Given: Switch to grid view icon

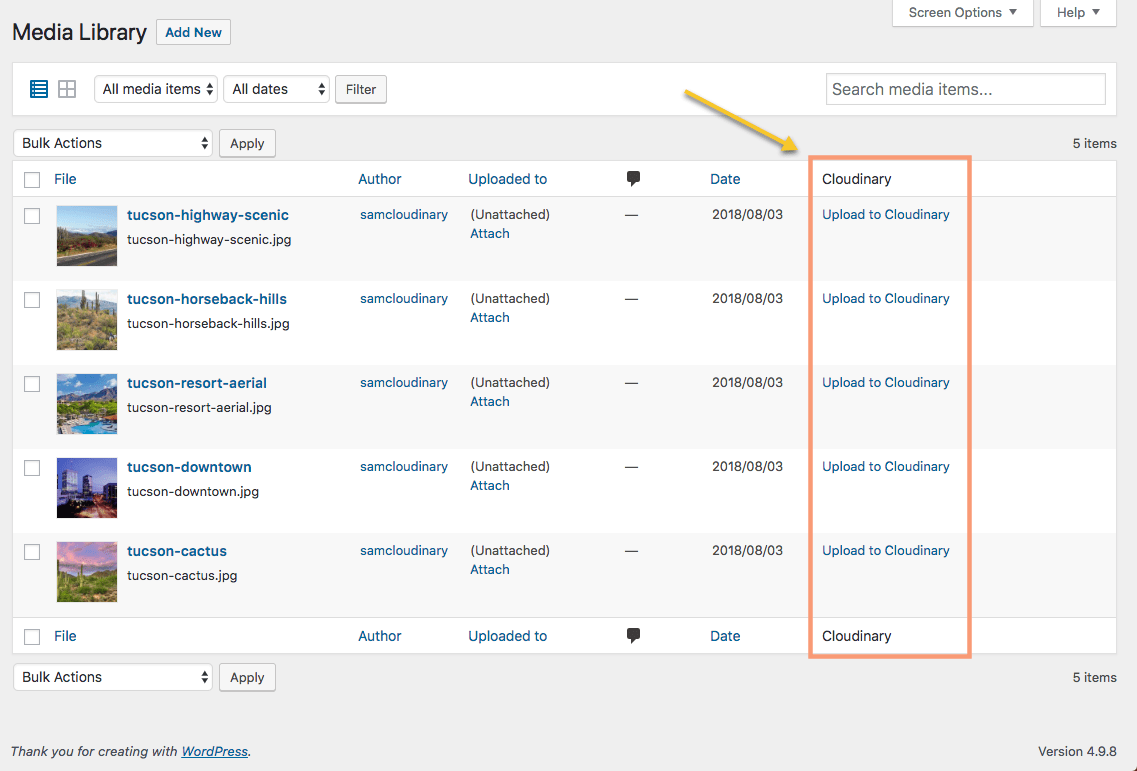Looking at the screenshot, I should tap(67, 89).
